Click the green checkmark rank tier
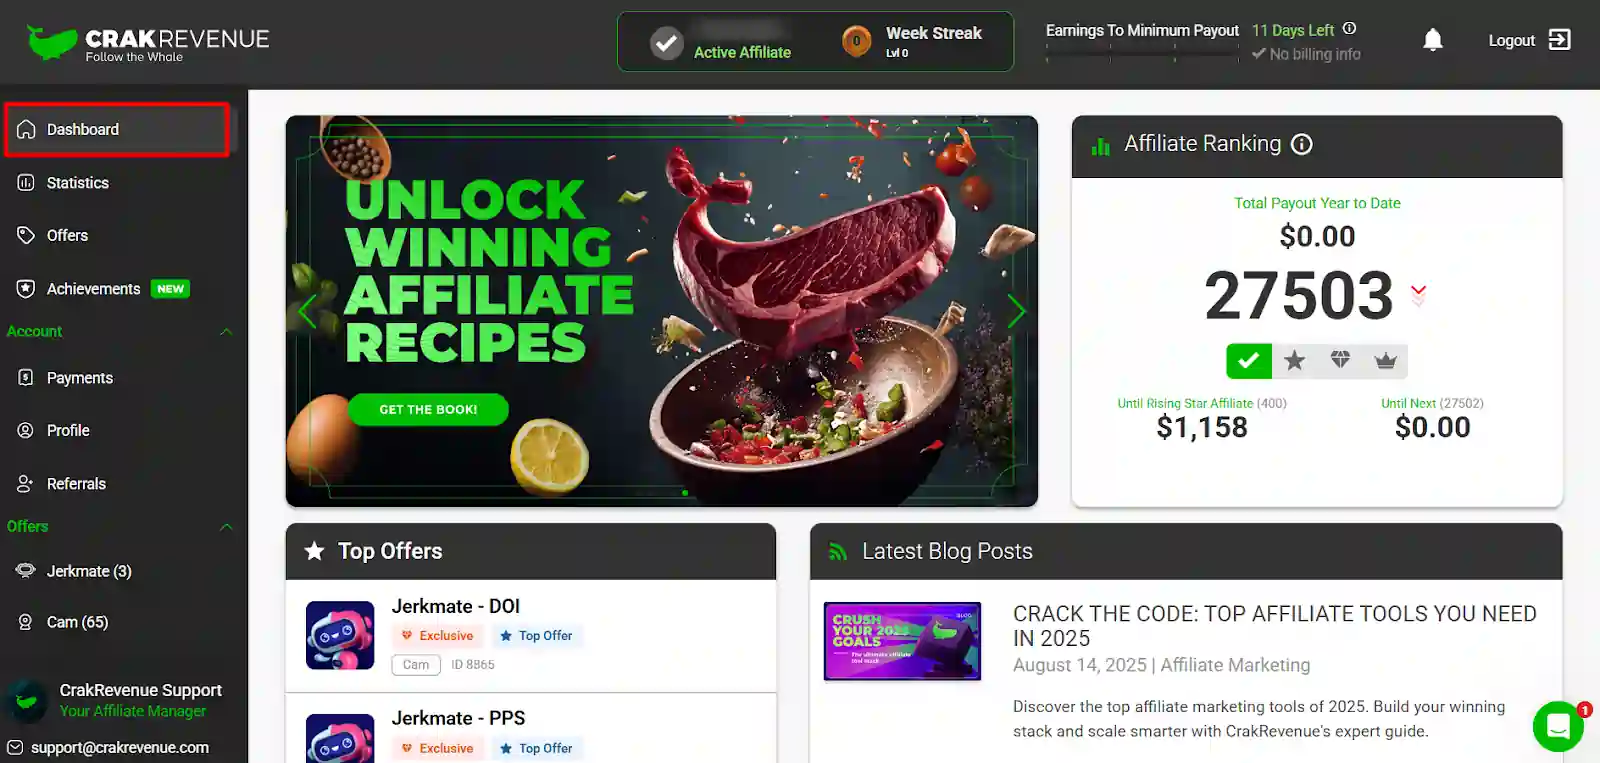1600x763 pixels. click(1249, 361)
